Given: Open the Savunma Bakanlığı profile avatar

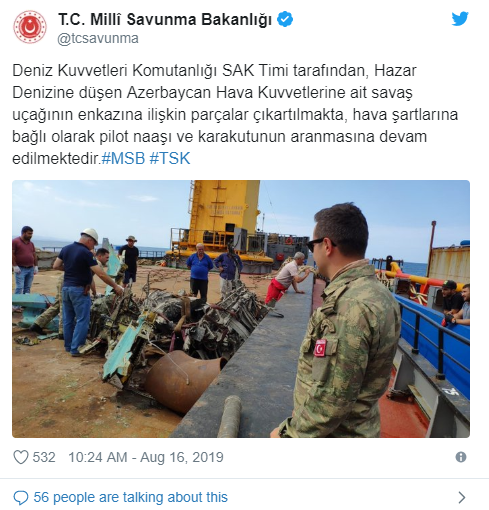Looking at the screenshot, I should (30, 27).
